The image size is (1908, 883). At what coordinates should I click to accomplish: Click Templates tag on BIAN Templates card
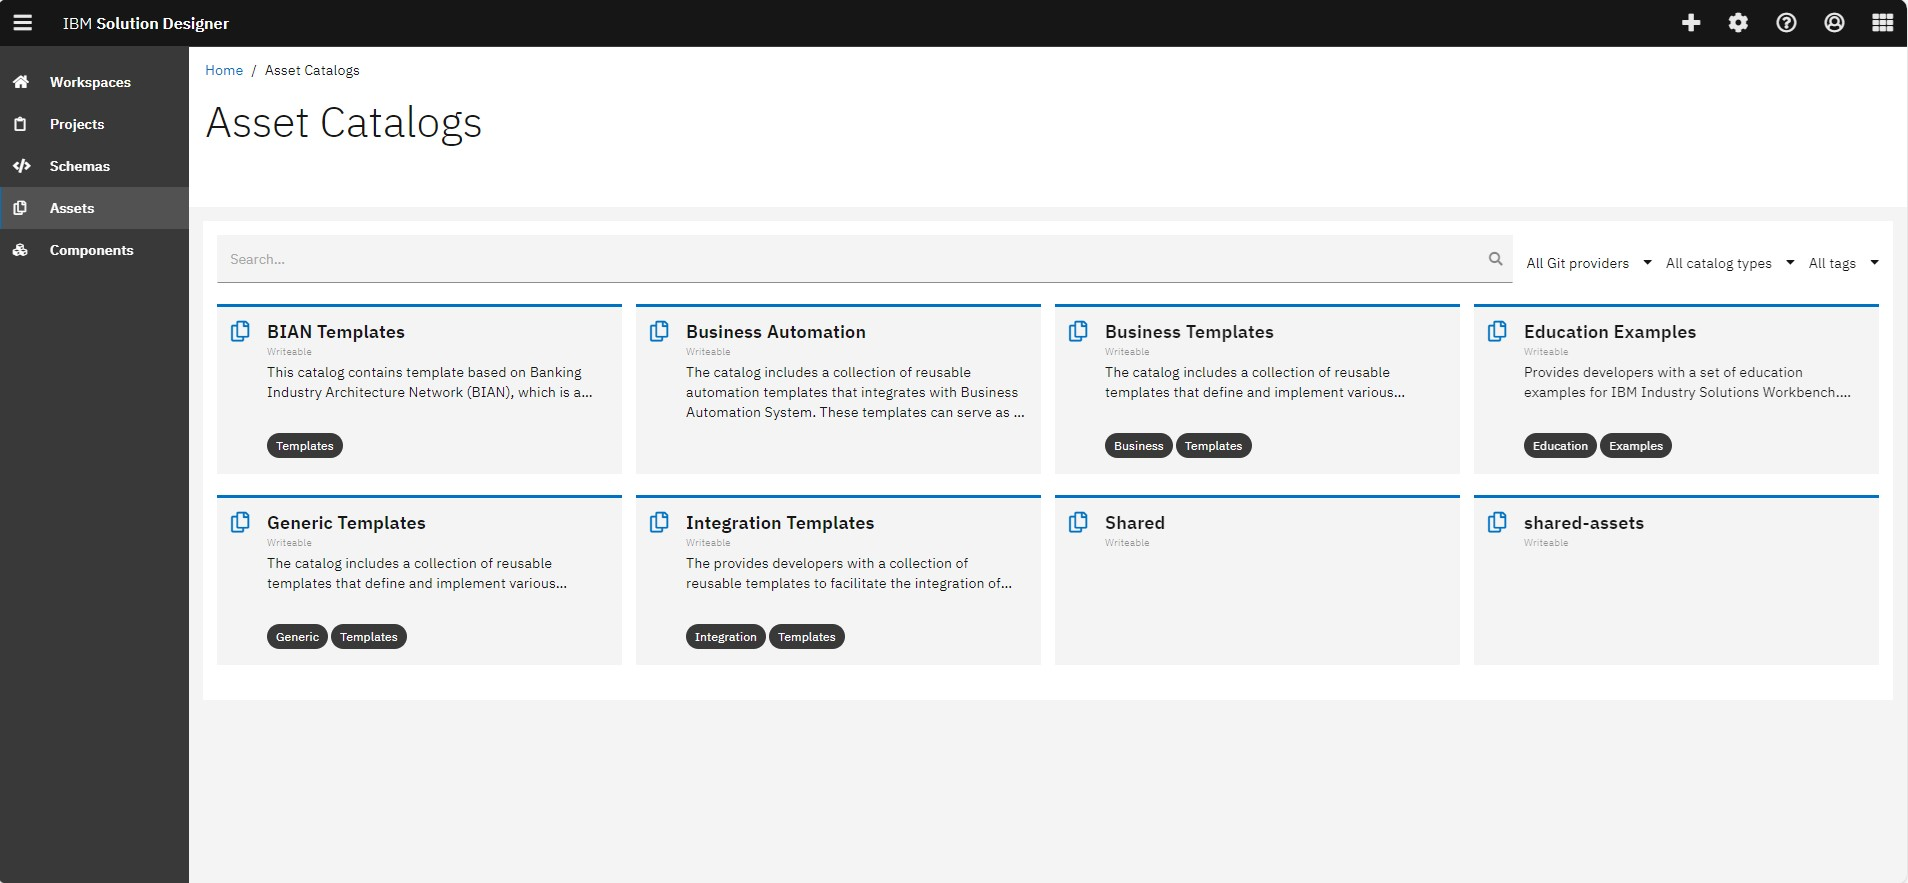click(305, 446)
